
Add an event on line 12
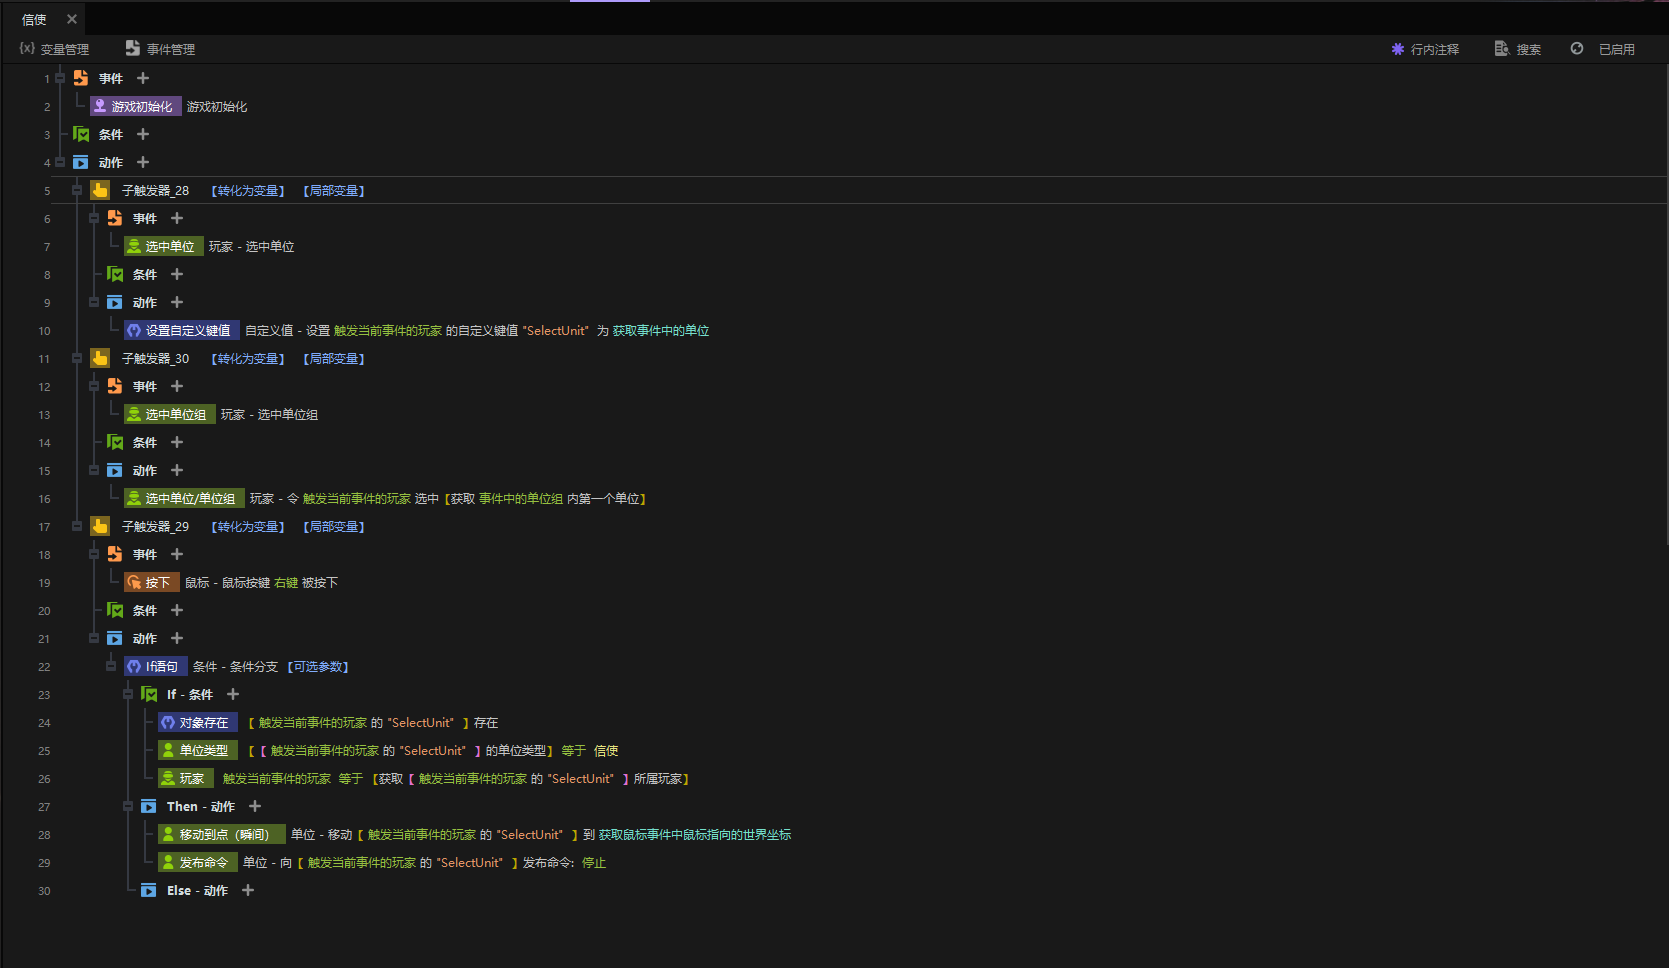coord(177,386)
